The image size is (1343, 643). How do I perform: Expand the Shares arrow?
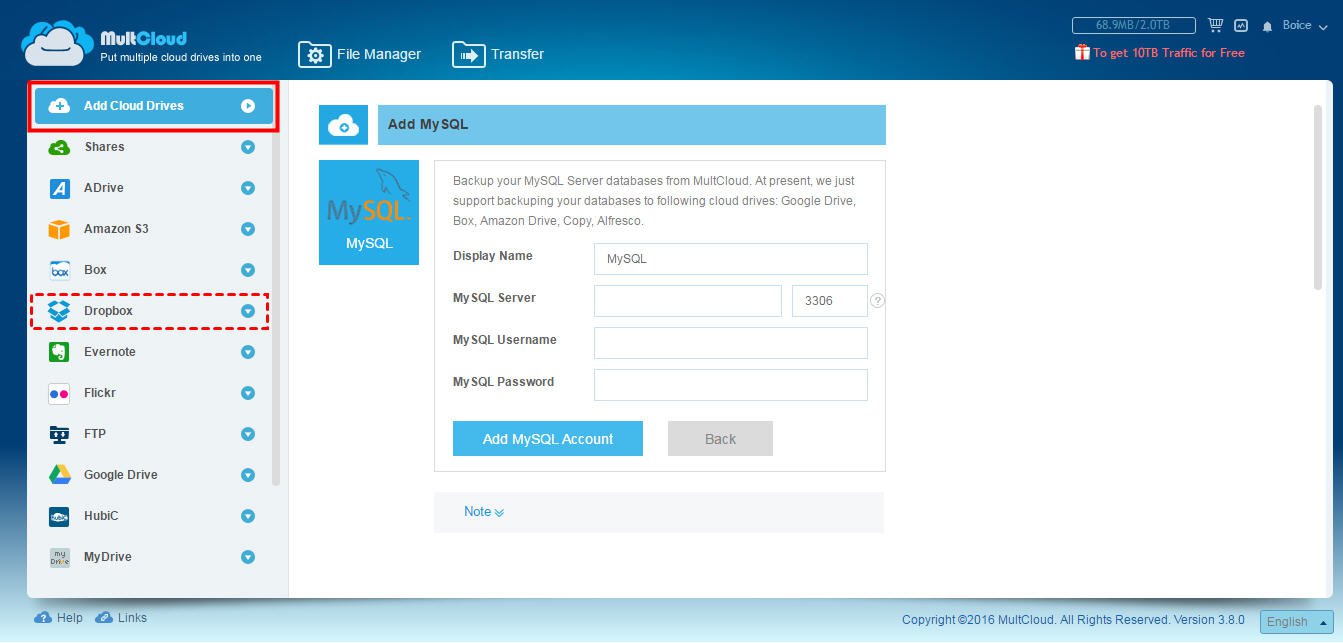[248, 147]
